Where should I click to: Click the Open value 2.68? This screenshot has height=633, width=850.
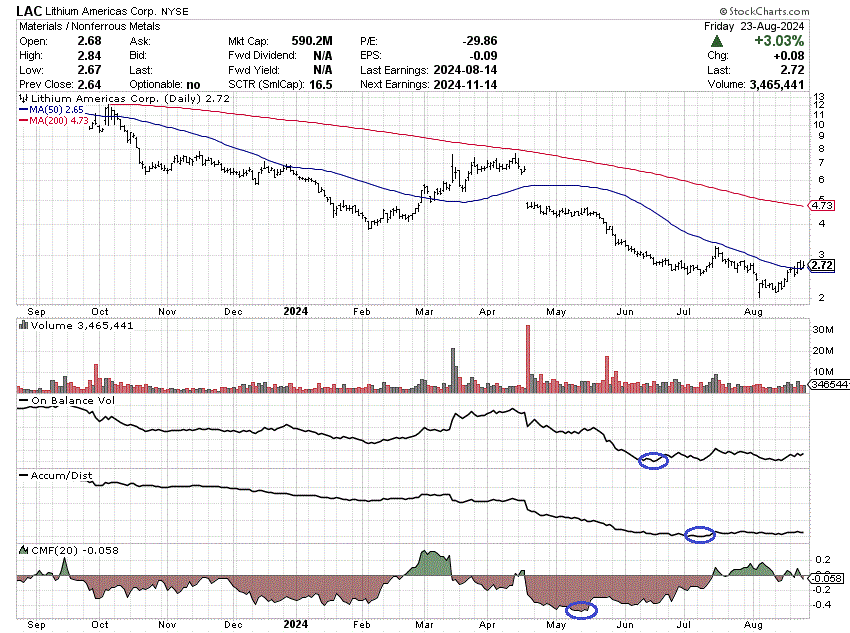pyautogui.click(x=89, y=41)
